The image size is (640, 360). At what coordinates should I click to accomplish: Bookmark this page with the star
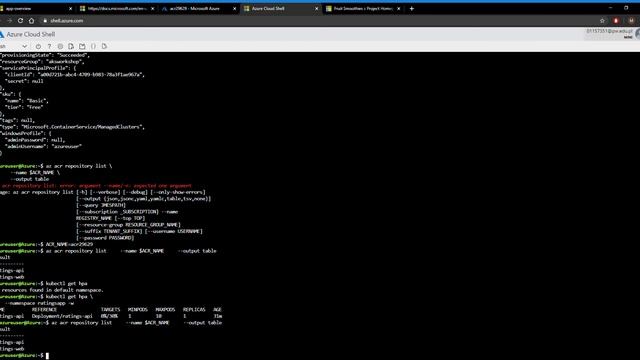click(602, 20)
